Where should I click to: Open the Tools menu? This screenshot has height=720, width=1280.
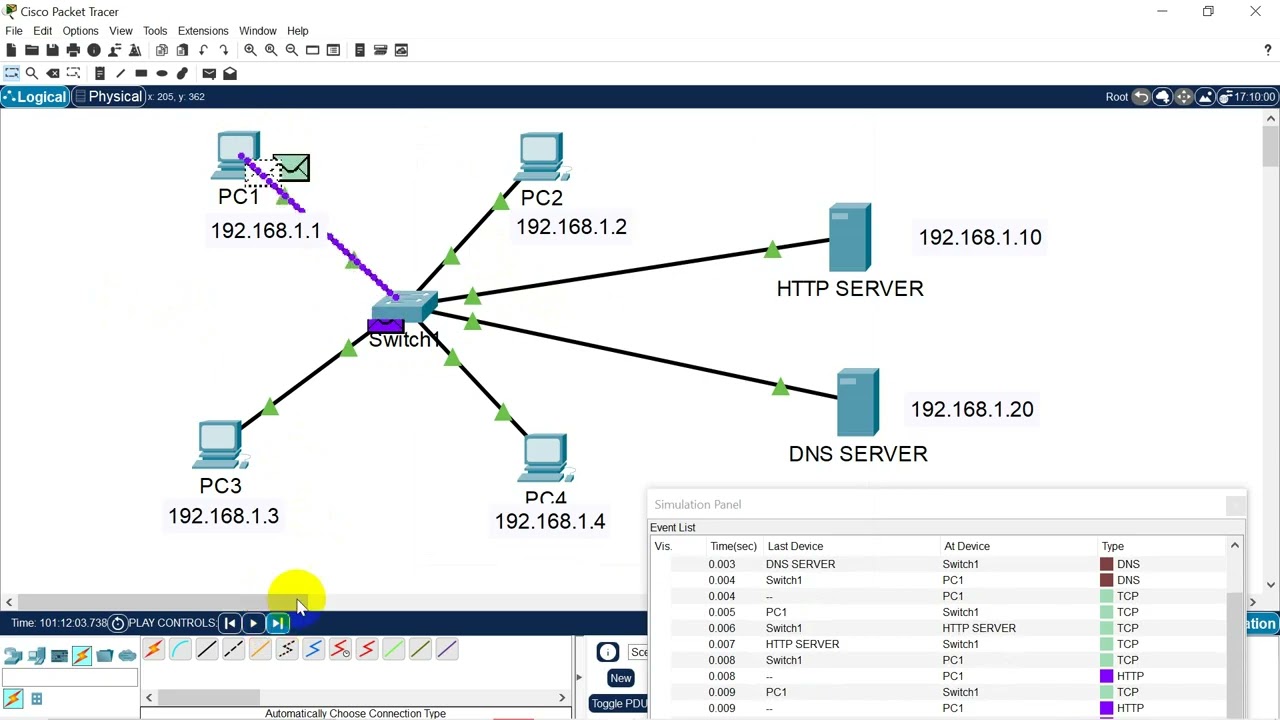pyautogui.click(x=154, y=31)
